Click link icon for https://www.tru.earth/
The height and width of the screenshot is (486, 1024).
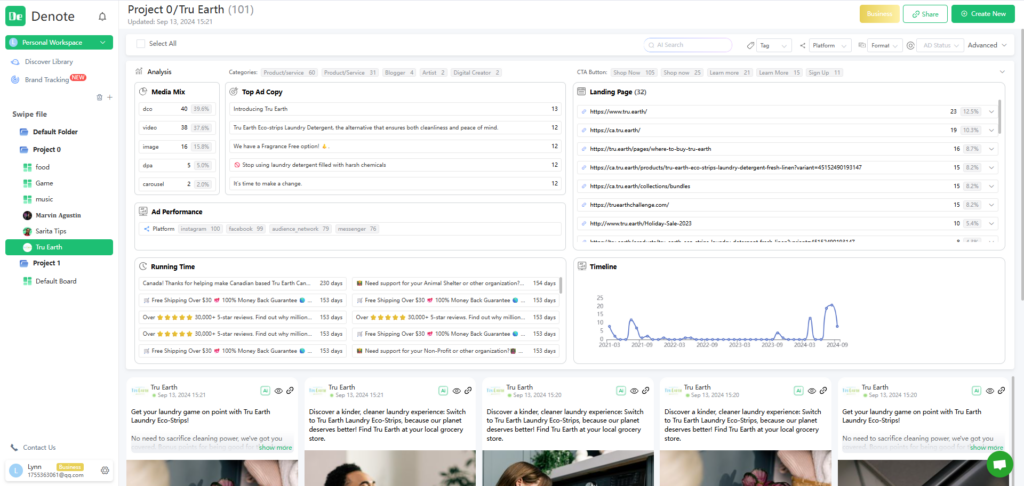pos(584,112)
